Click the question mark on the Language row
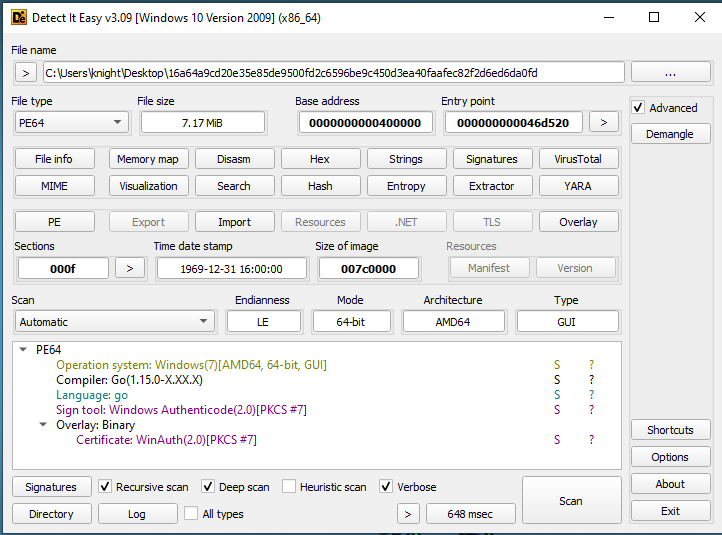 point(592,395)
